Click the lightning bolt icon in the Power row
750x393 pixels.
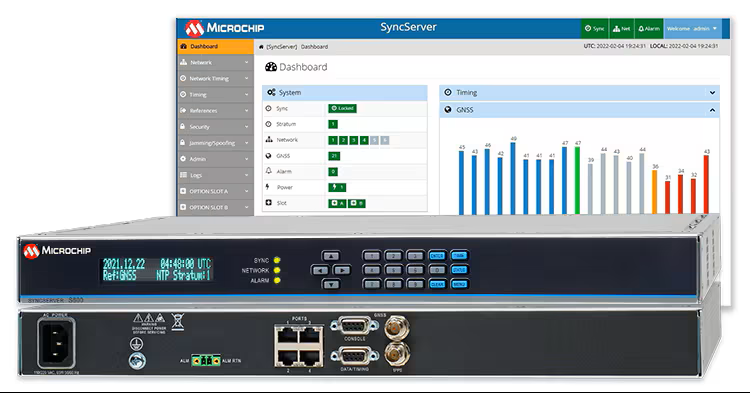point(267,186)
